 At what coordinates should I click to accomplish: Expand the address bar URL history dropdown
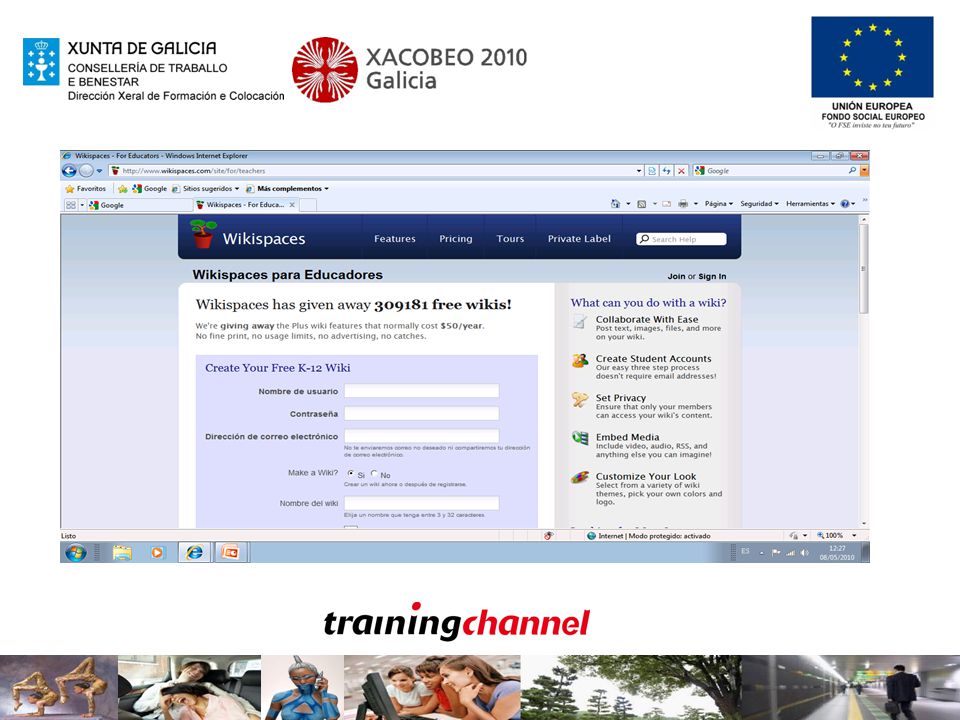[639, 171]
